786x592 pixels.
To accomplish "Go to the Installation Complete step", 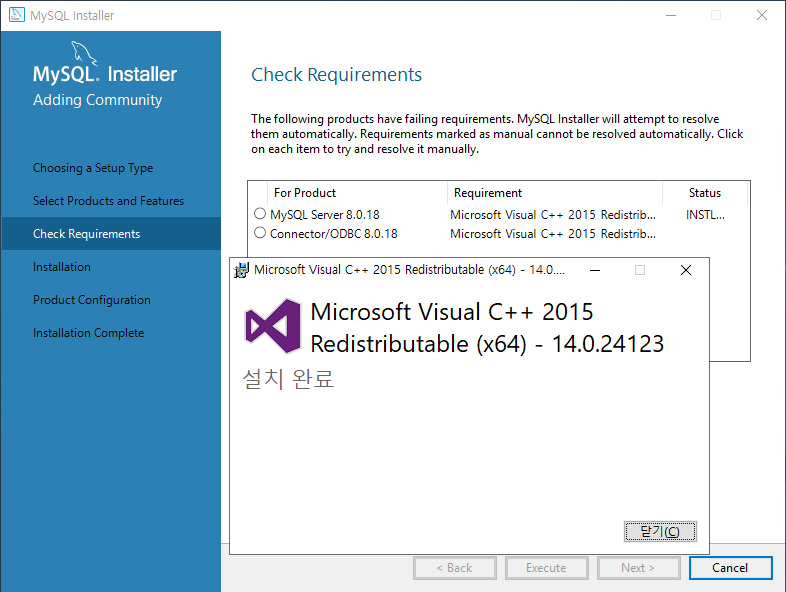I will point(89,333).
